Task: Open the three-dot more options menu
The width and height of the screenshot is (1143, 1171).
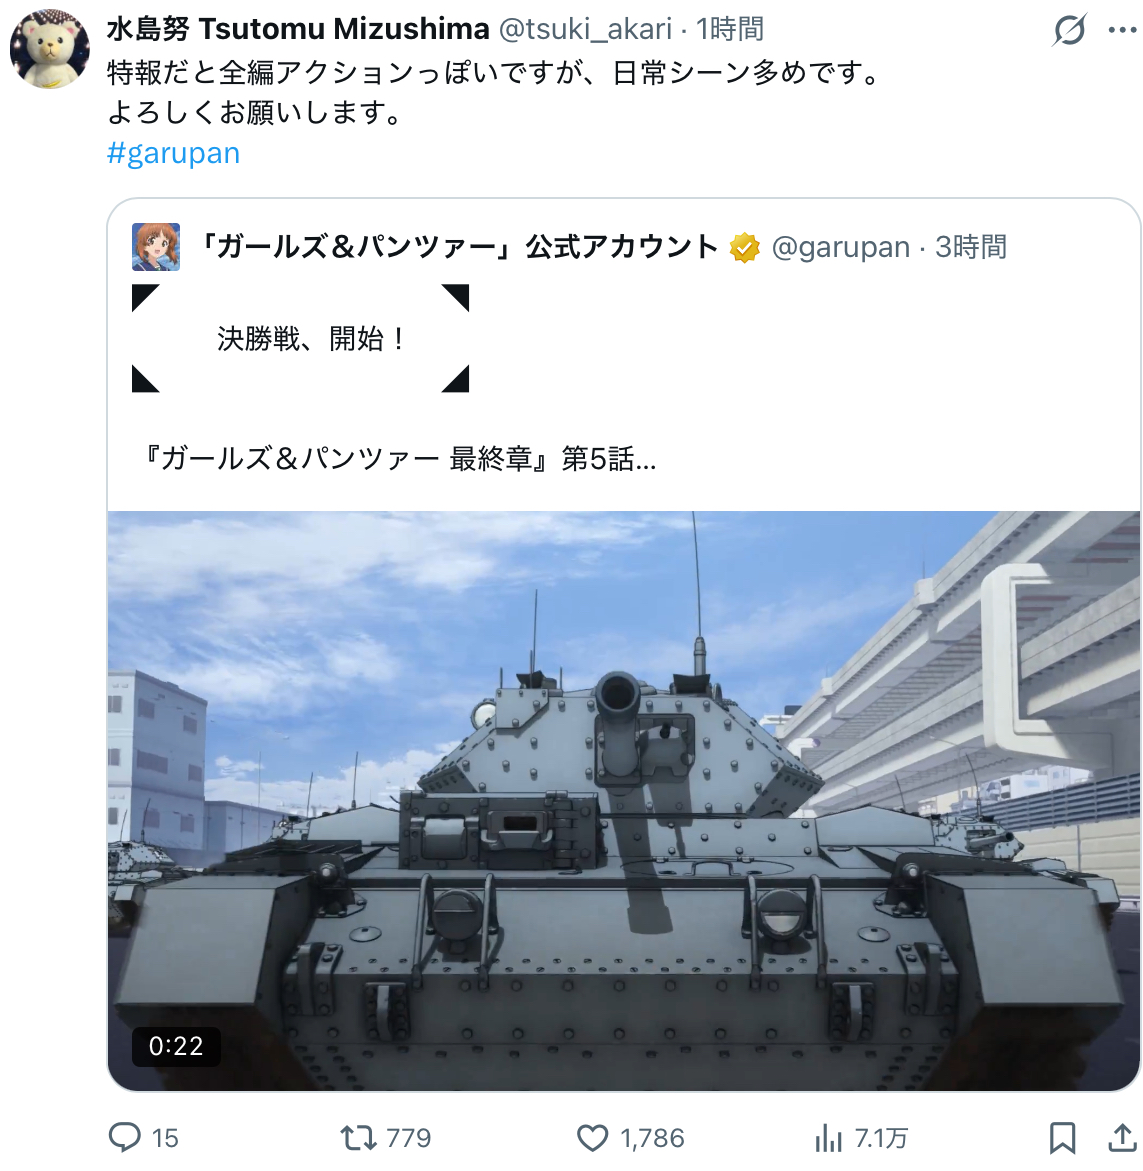Action: pyautogui.click(x=1122, y=31)
